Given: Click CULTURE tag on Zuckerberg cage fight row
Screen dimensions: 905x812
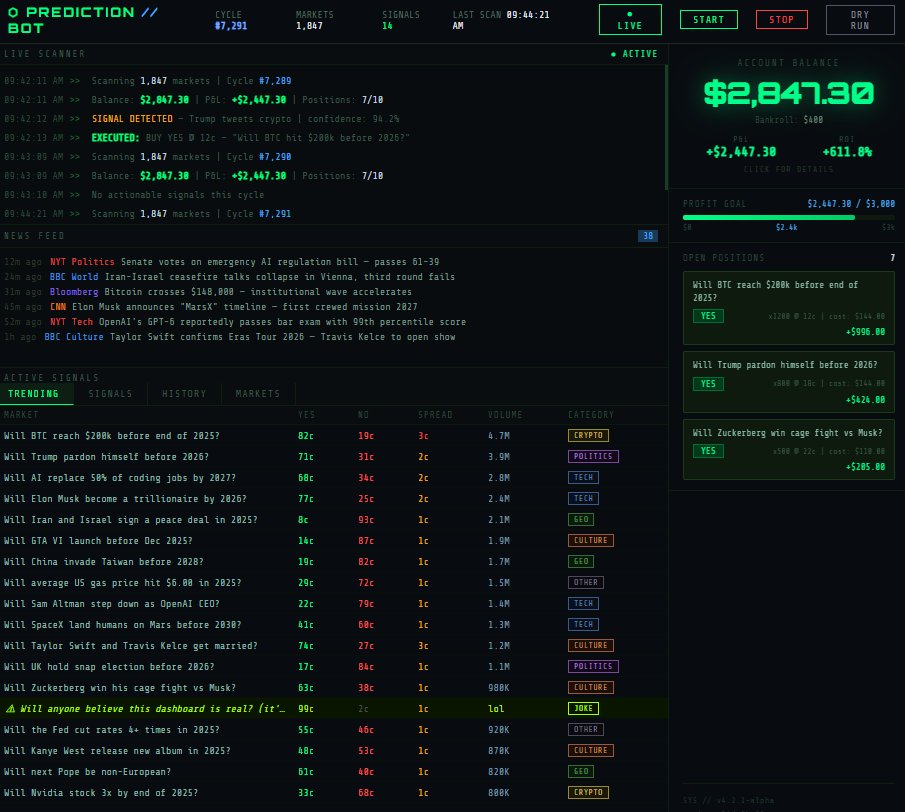Looking at the screenshot, I should [x=590, y=687].
